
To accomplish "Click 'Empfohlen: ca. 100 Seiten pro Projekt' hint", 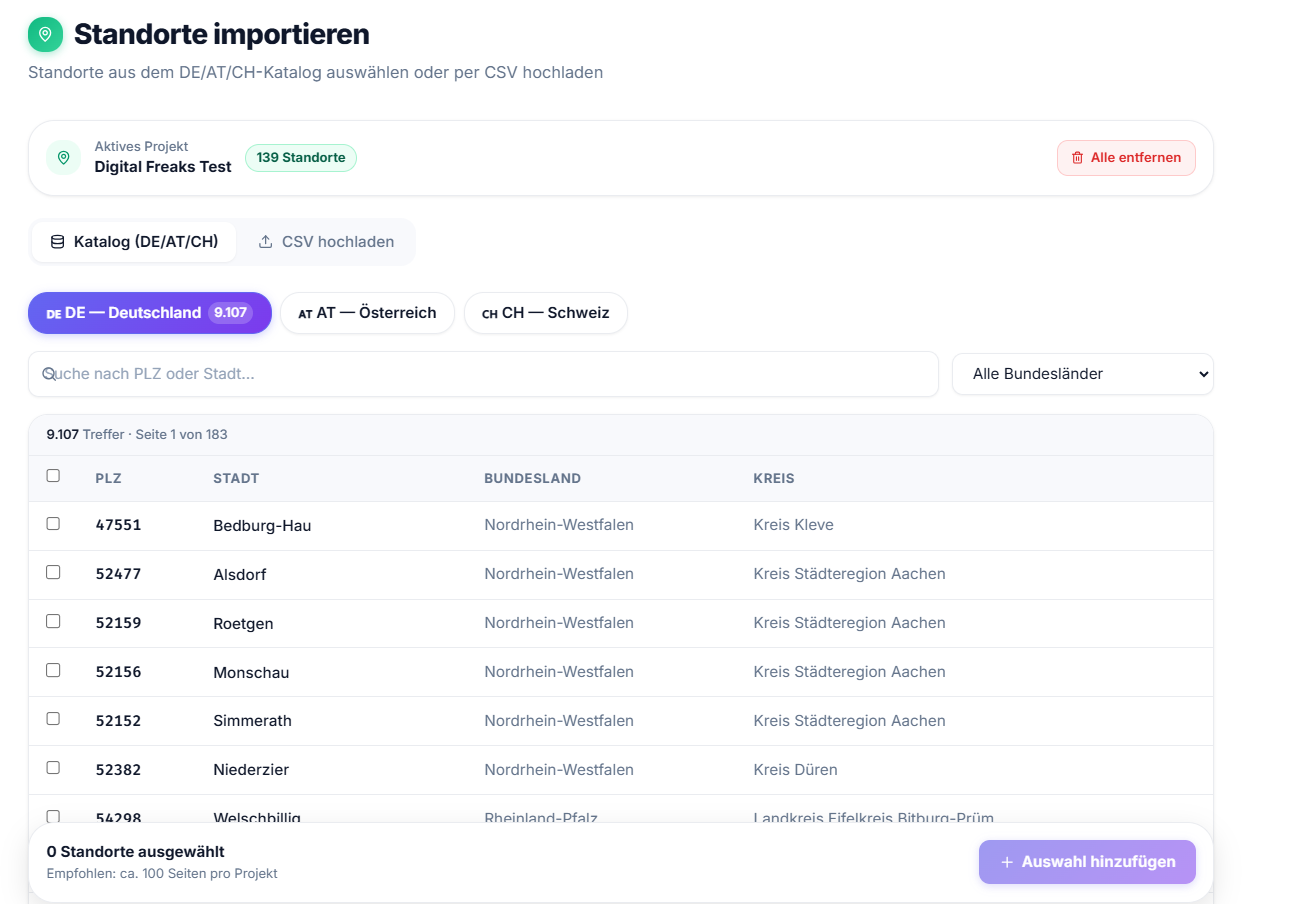I will pos(162,874).
